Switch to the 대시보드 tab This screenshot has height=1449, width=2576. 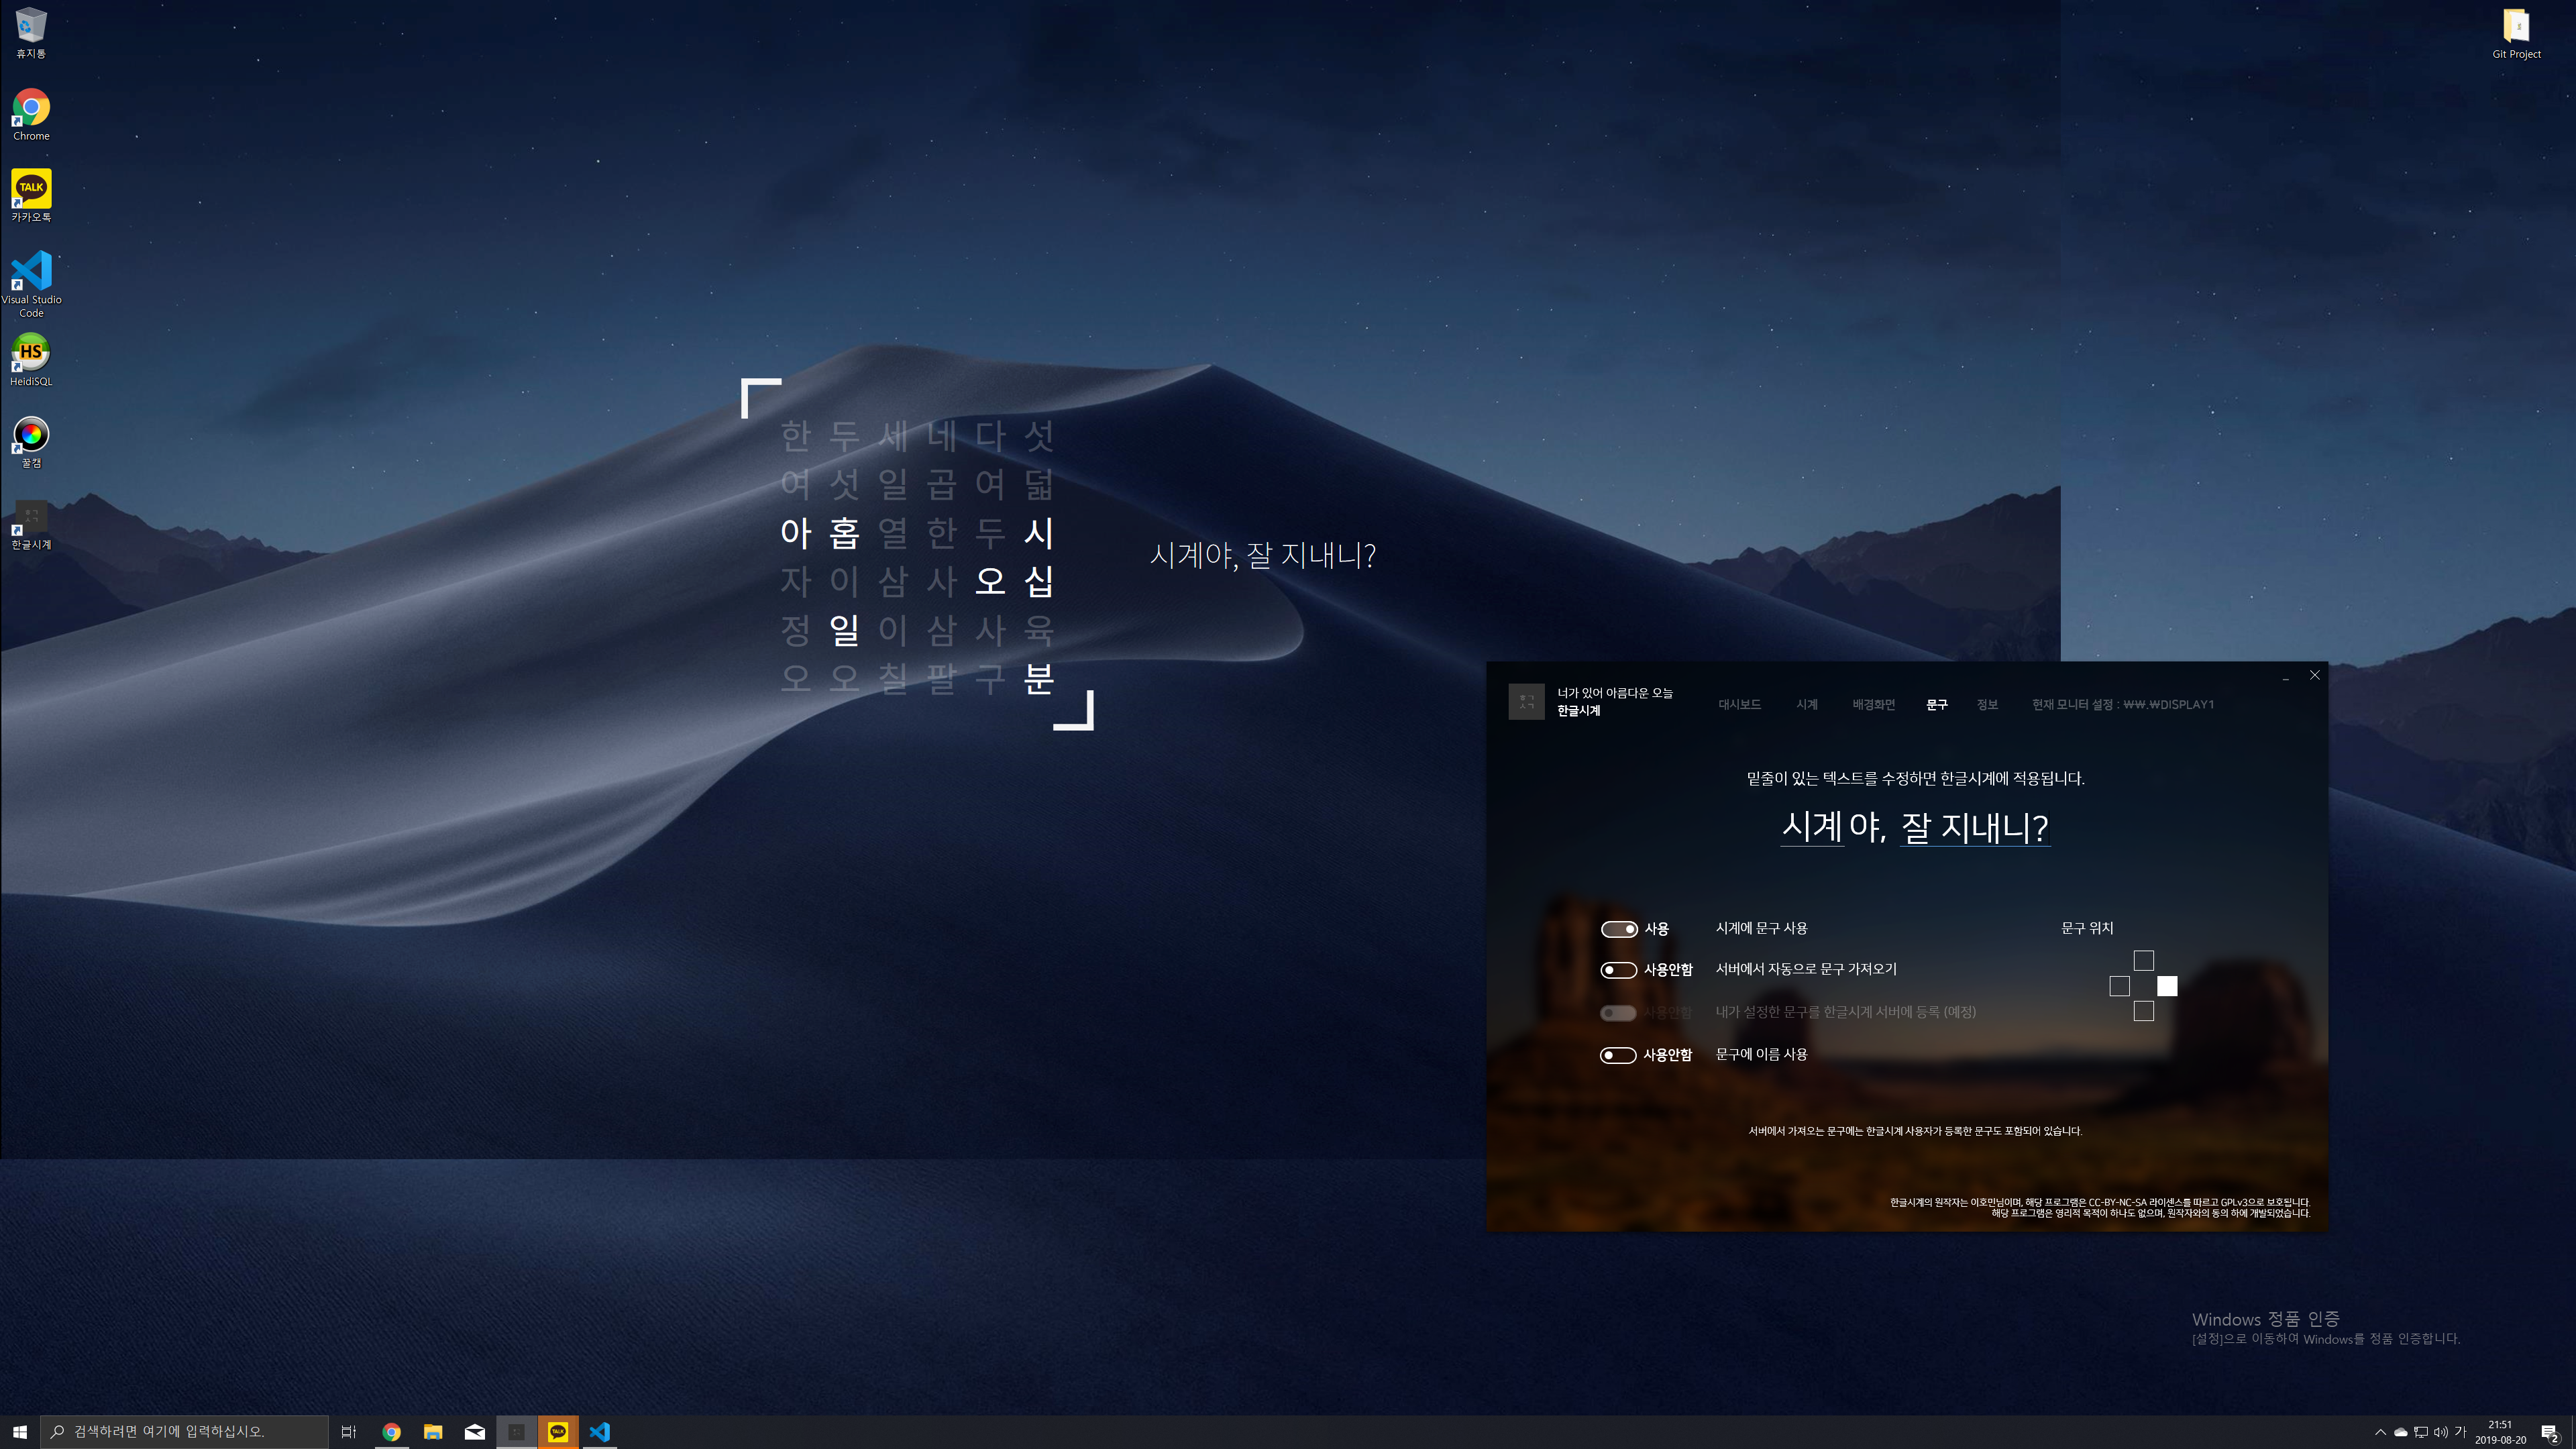[1739, 704]
